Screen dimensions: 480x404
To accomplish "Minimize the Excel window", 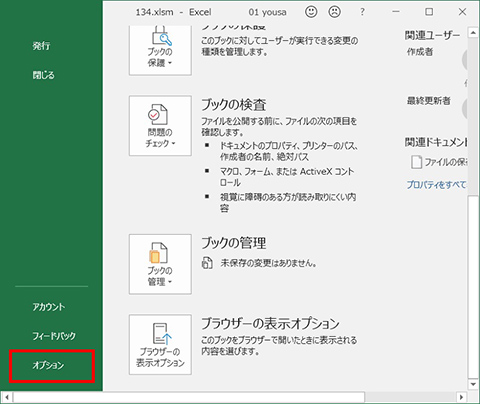I will [x=396, y=12].
